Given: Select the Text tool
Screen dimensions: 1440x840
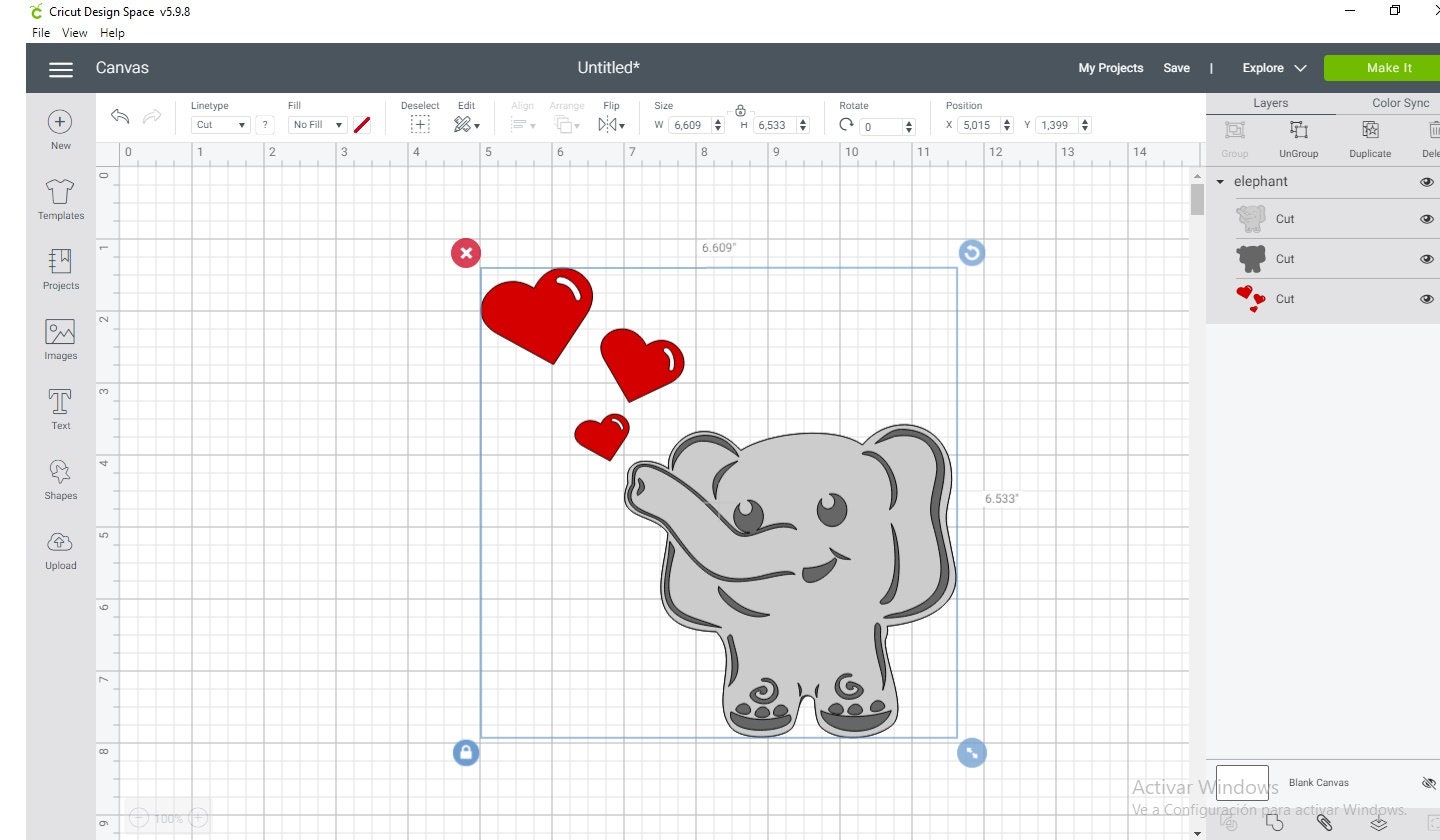Looking at the screenshot, I should click(x=60, y=408).
